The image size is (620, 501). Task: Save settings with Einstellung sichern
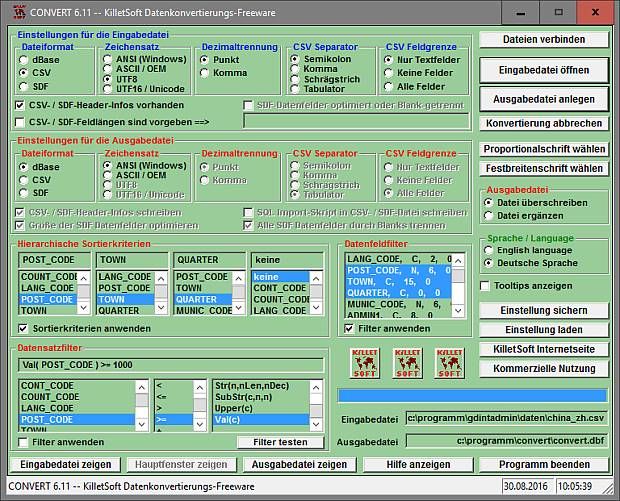[544, 310]
